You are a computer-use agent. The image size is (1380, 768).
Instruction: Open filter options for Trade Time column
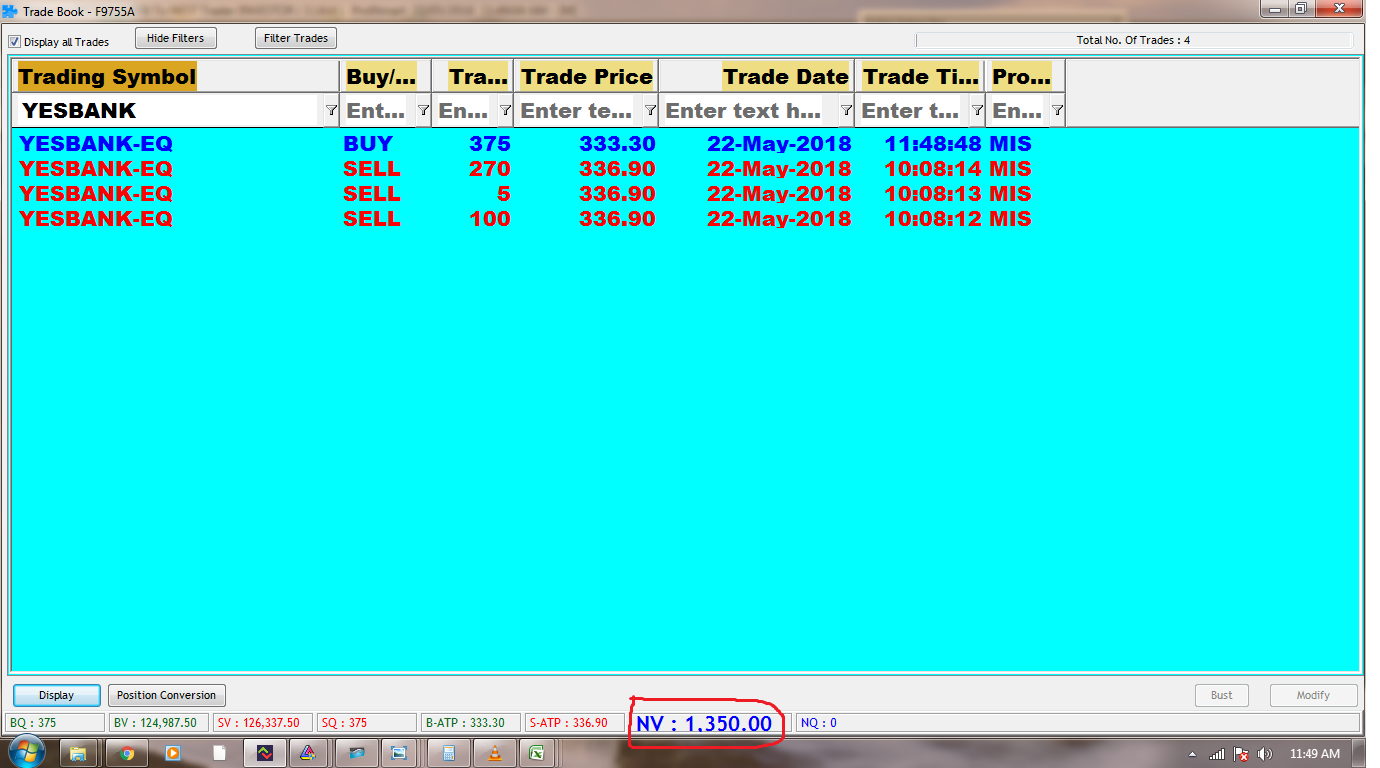[x=977, y=110]
